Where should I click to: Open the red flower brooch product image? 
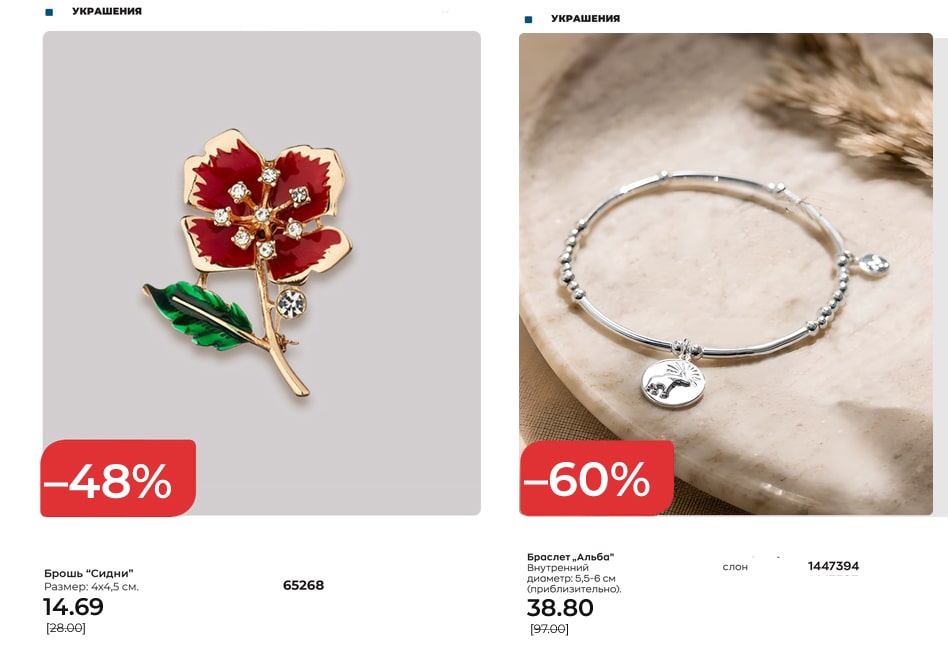click(261, 273)
